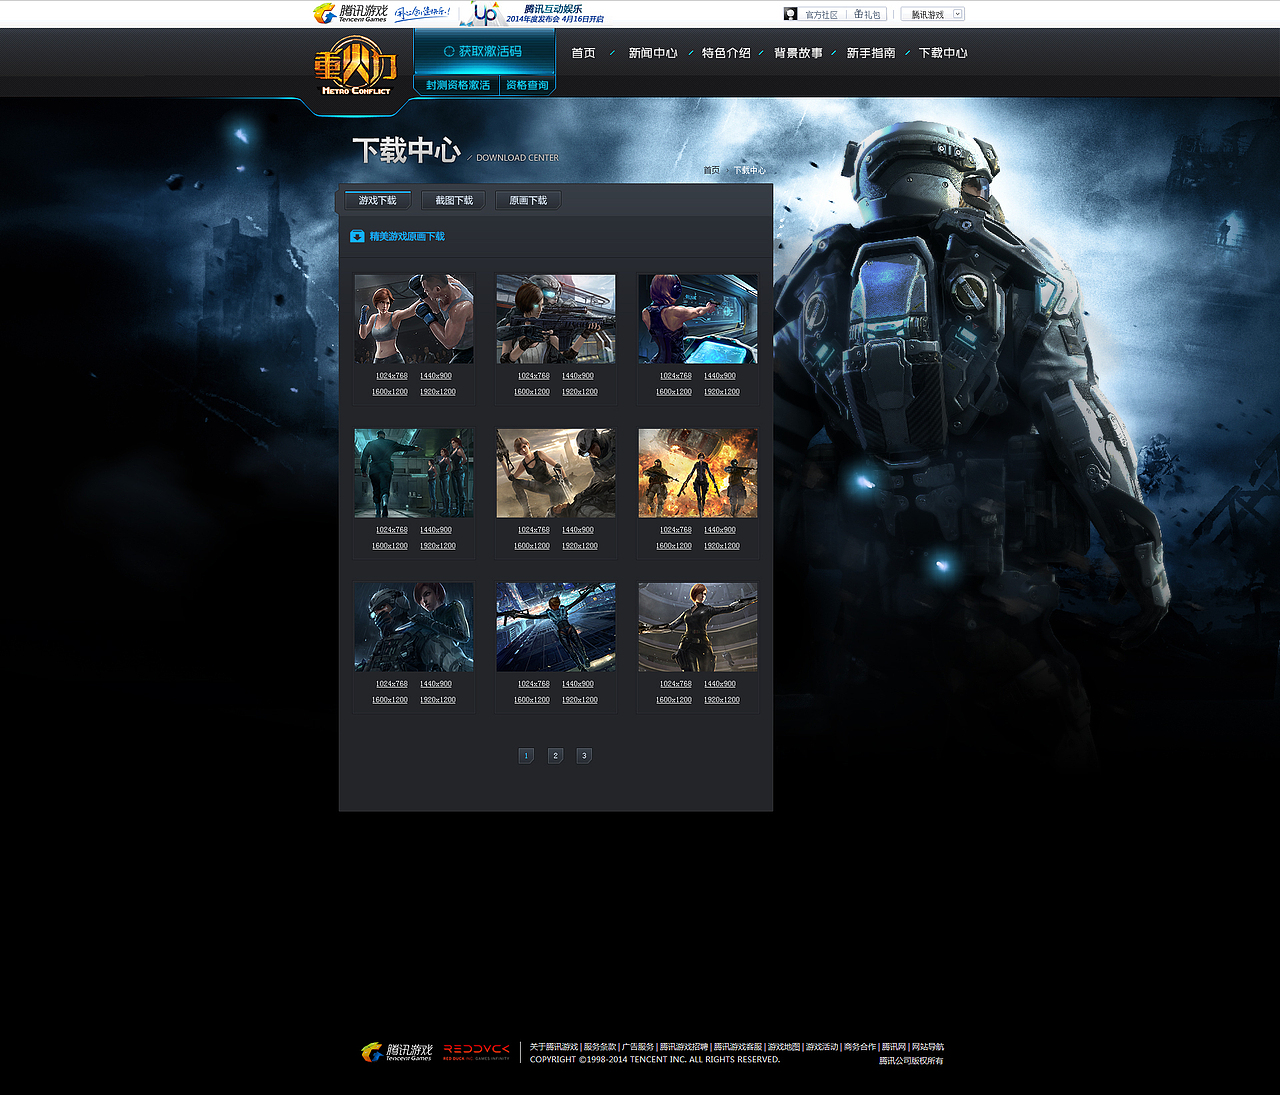Open 商务合作 footer link
This screenshot has height=1095, width=1280.
[860, 1047]
